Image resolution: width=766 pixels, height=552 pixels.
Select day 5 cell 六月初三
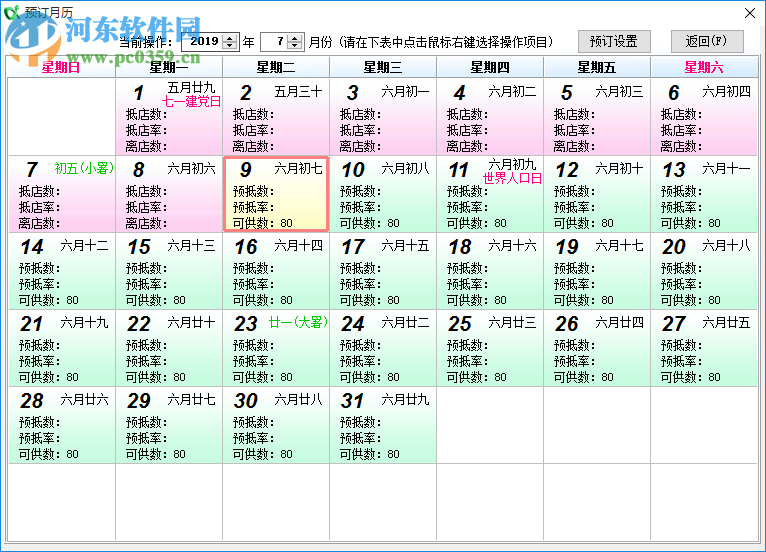597,117
